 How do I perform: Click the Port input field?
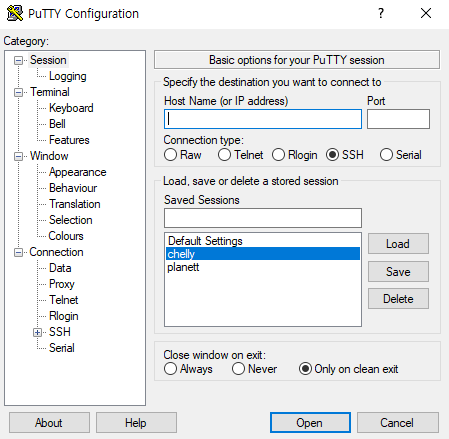(x=398, y=119)
